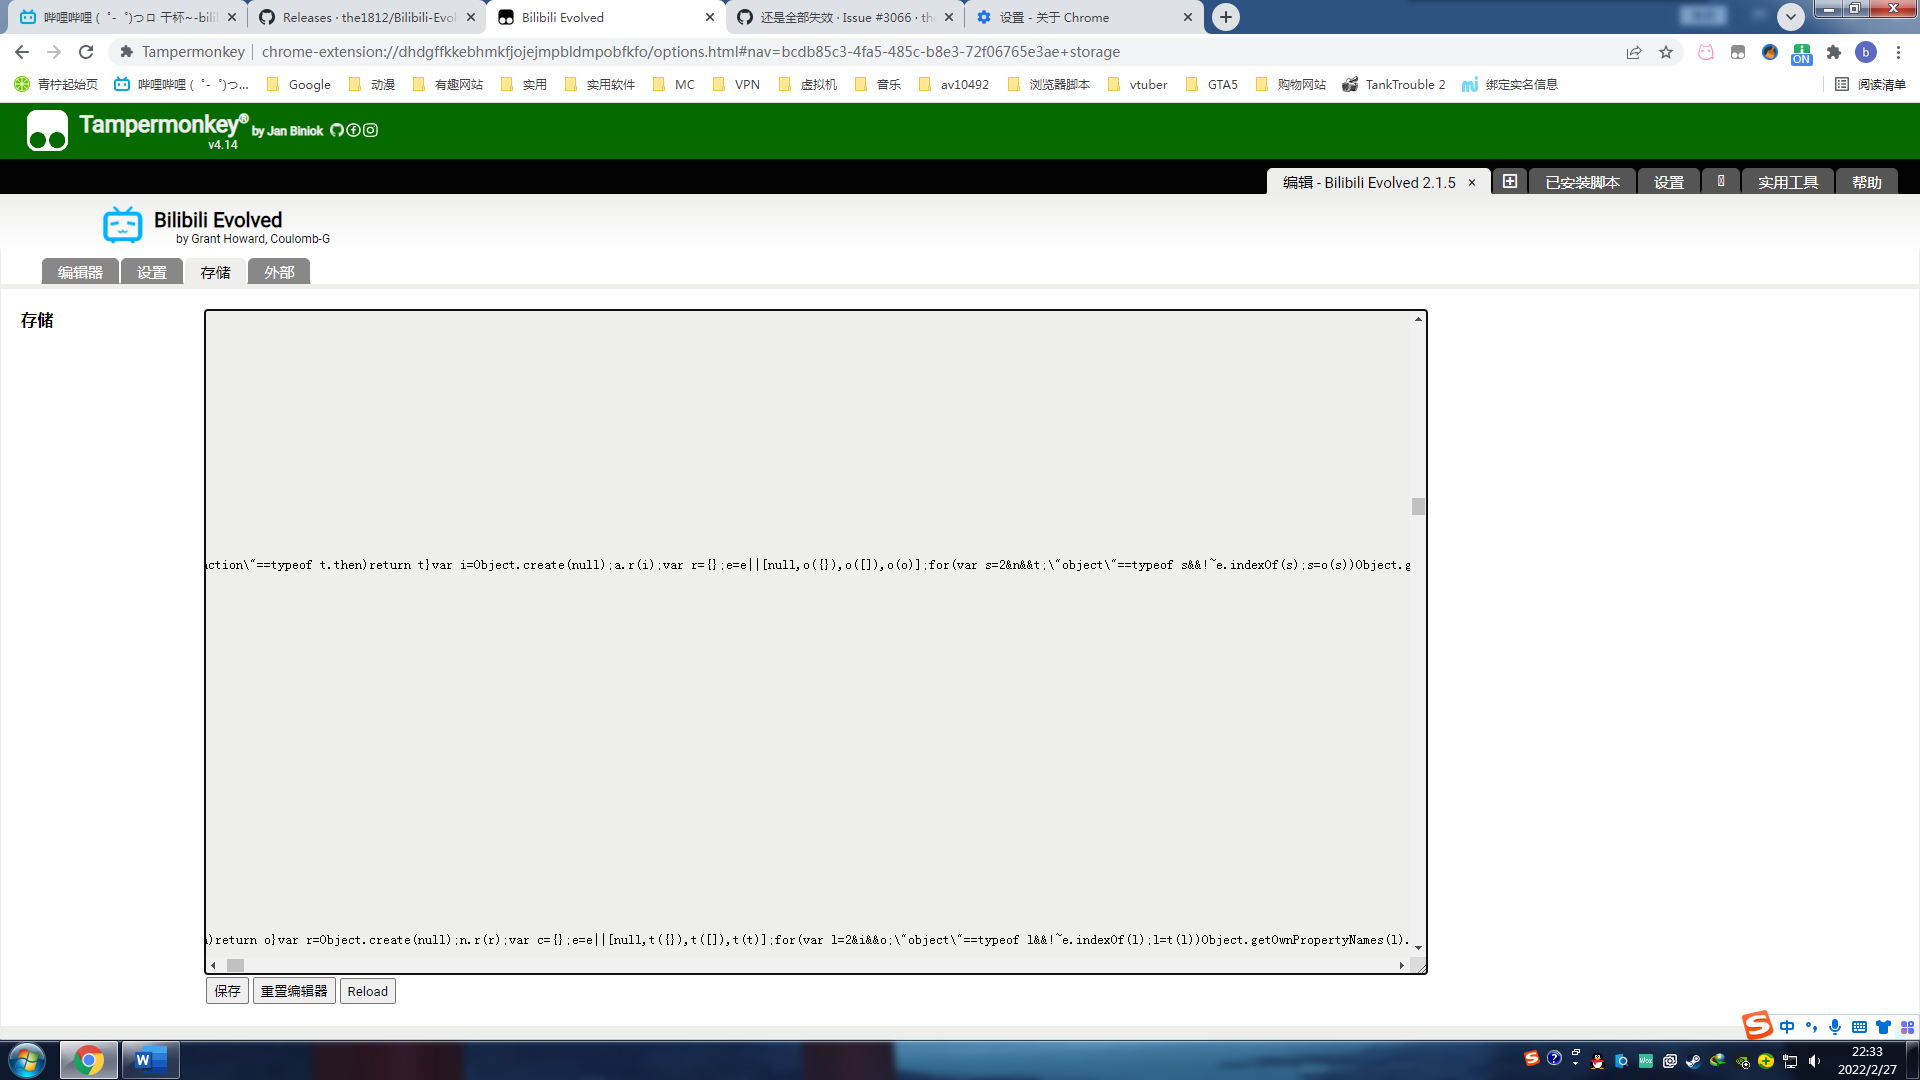The height and width of the screenshot is (1080, 1920).
Task: Open the 已安装脚本 tab
Action: click(1582, 182)
